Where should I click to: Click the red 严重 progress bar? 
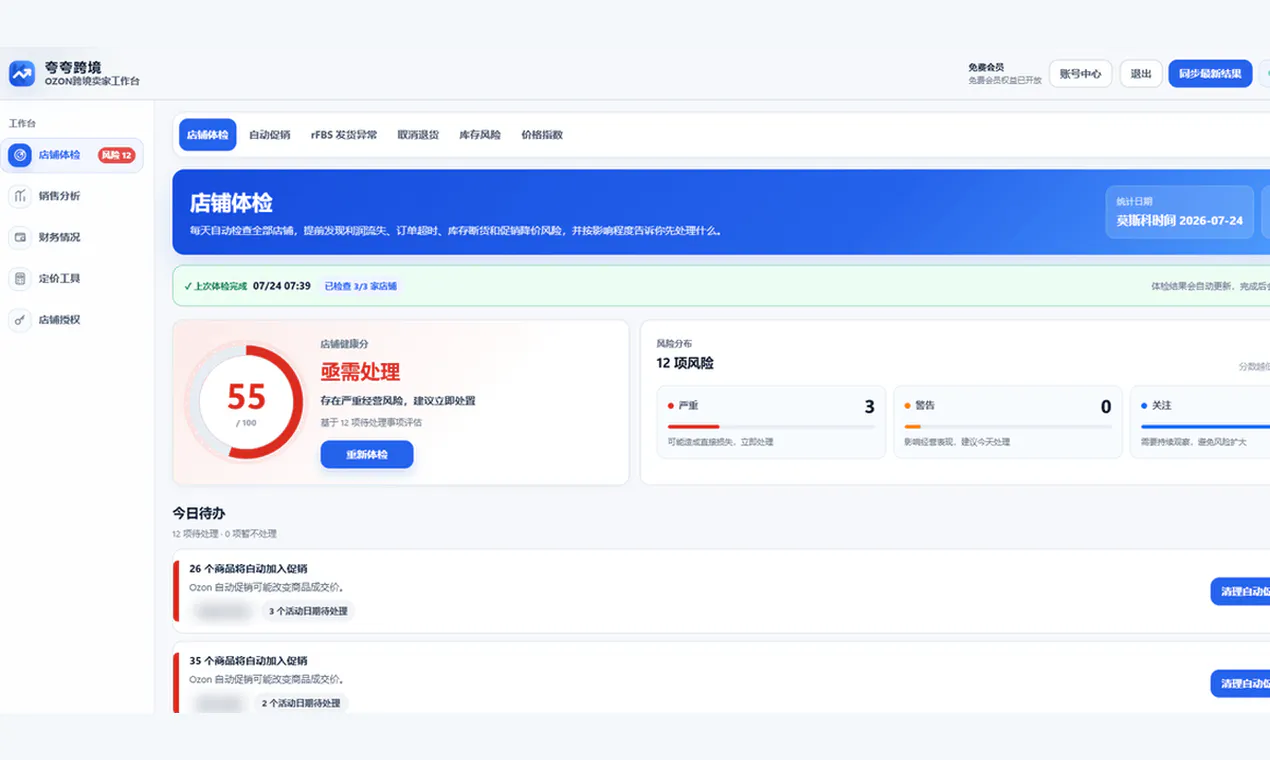(x=693, y=427)
